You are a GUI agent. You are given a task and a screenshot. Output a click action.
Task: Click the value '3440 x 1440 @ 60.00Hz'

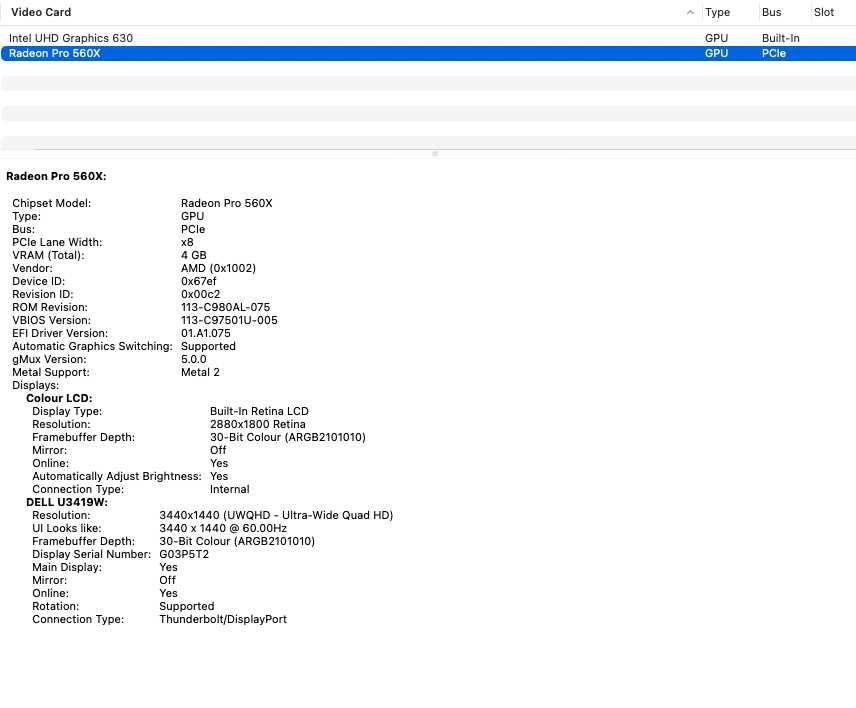coord(223,528)
